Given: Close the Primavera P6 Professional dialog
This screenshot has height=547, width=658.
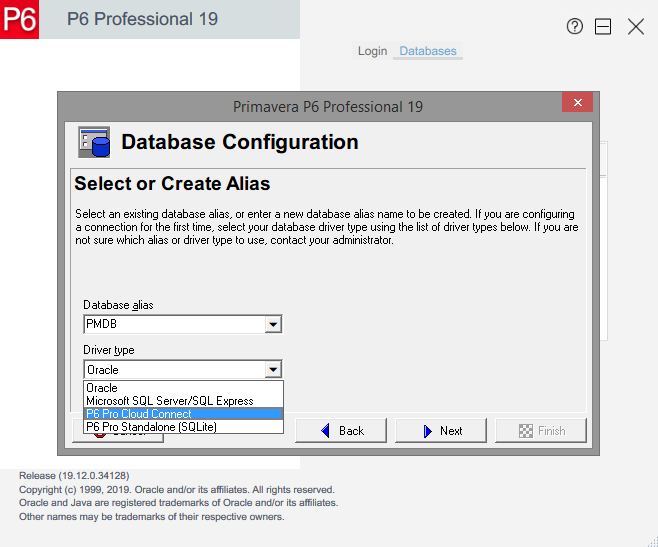Looking at the screenshot, I should pyautogui.click(x=577, y=102).
